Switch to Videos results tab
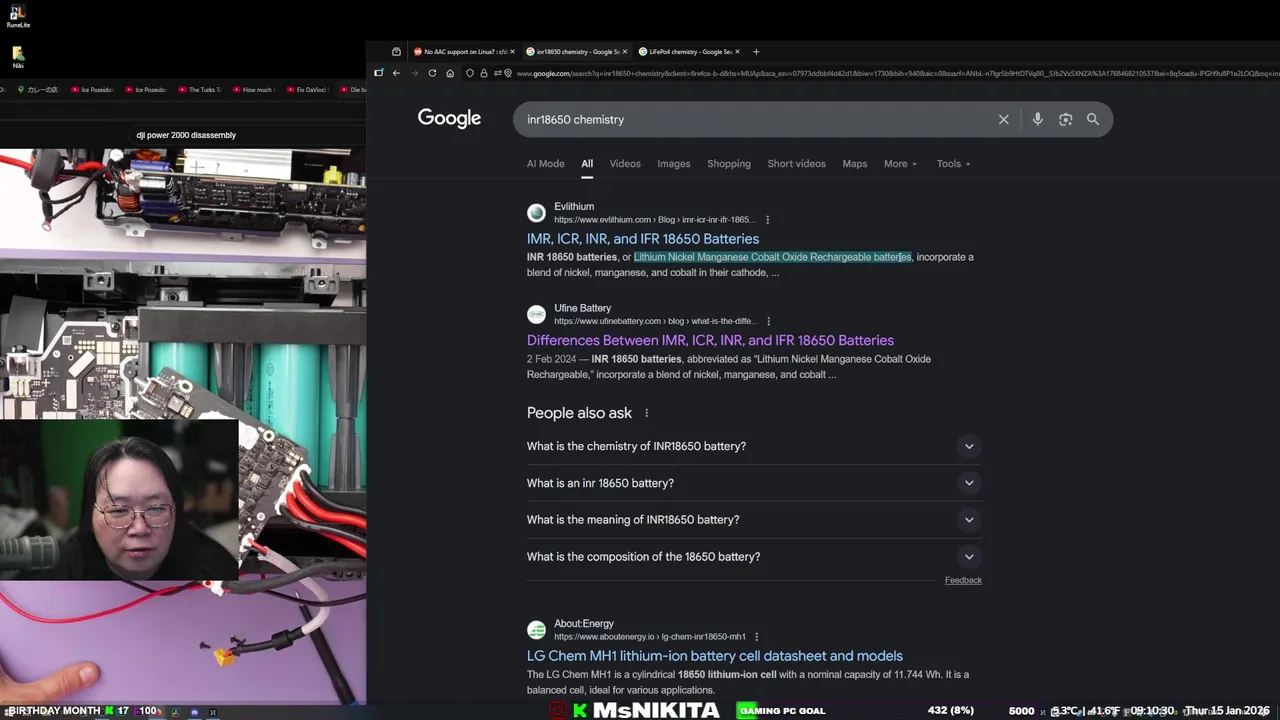The height and width of the screenshot is (720, 1280). 625,164
